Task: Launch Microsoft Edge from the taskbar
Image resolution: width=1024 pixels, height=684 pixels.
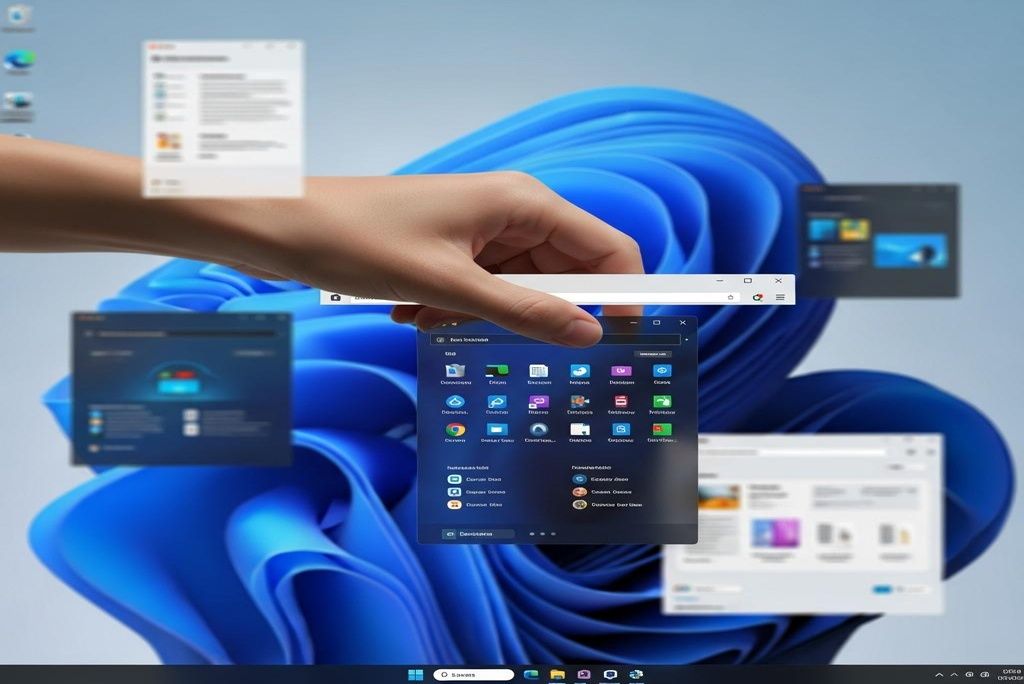Action: point(531,675)
